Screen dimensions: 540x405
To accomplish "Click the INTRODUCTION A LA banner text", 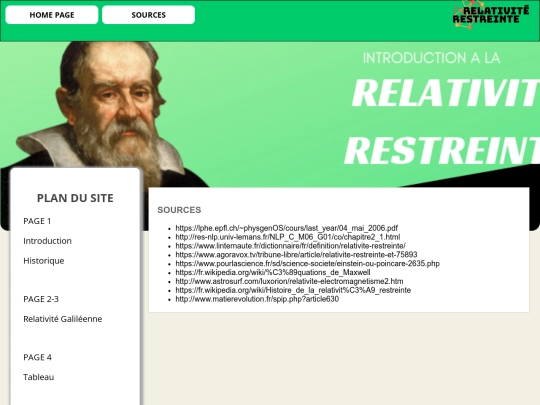I will 431,58.
